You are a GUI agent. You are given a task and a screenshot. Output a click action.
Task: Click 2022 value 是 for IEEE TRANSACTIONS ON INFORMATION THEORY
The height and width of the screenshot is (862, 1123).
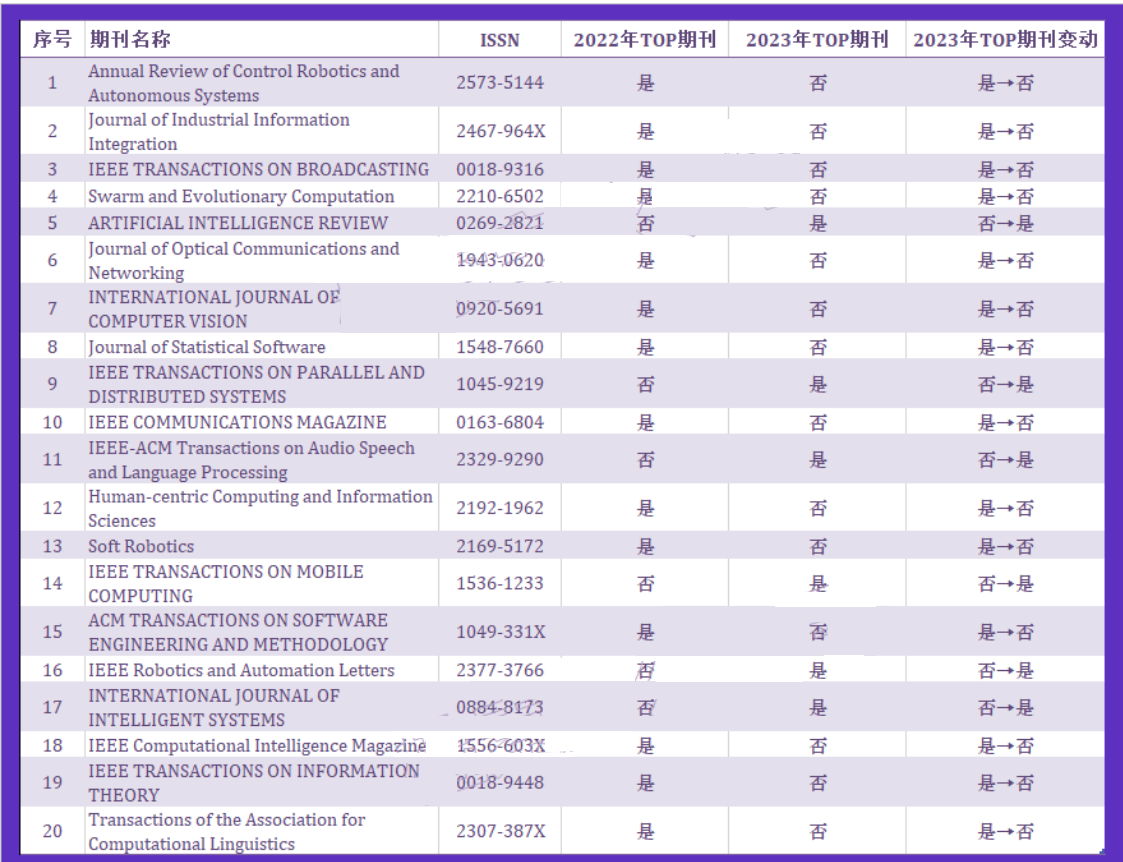[645, 783]
